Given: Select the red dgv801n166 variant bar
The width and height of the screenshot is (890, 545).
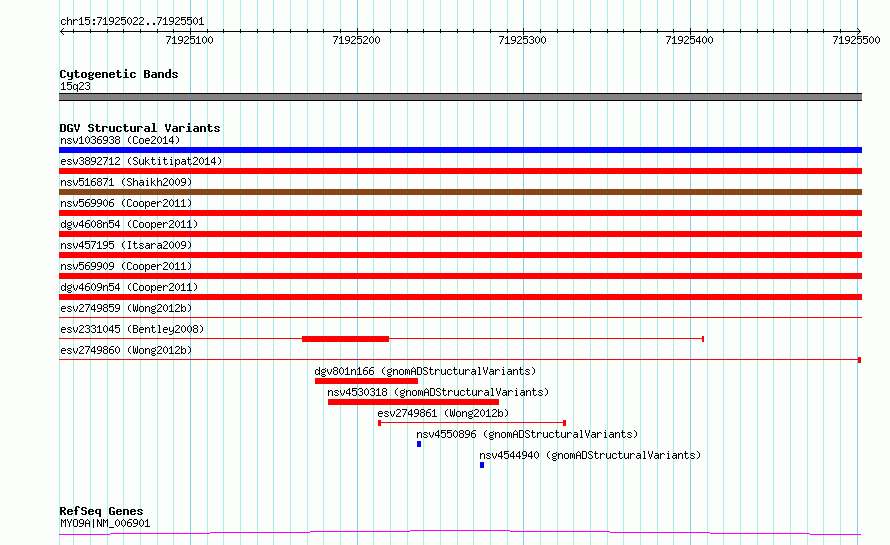Looking at the screenshot, I should point(366,381).
